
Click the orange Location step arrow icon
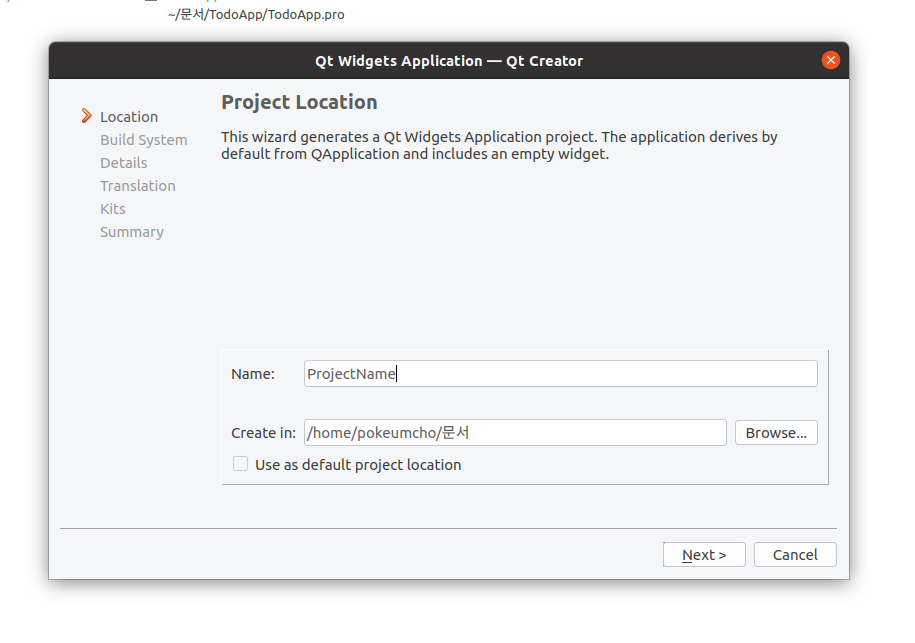(86, 116)
